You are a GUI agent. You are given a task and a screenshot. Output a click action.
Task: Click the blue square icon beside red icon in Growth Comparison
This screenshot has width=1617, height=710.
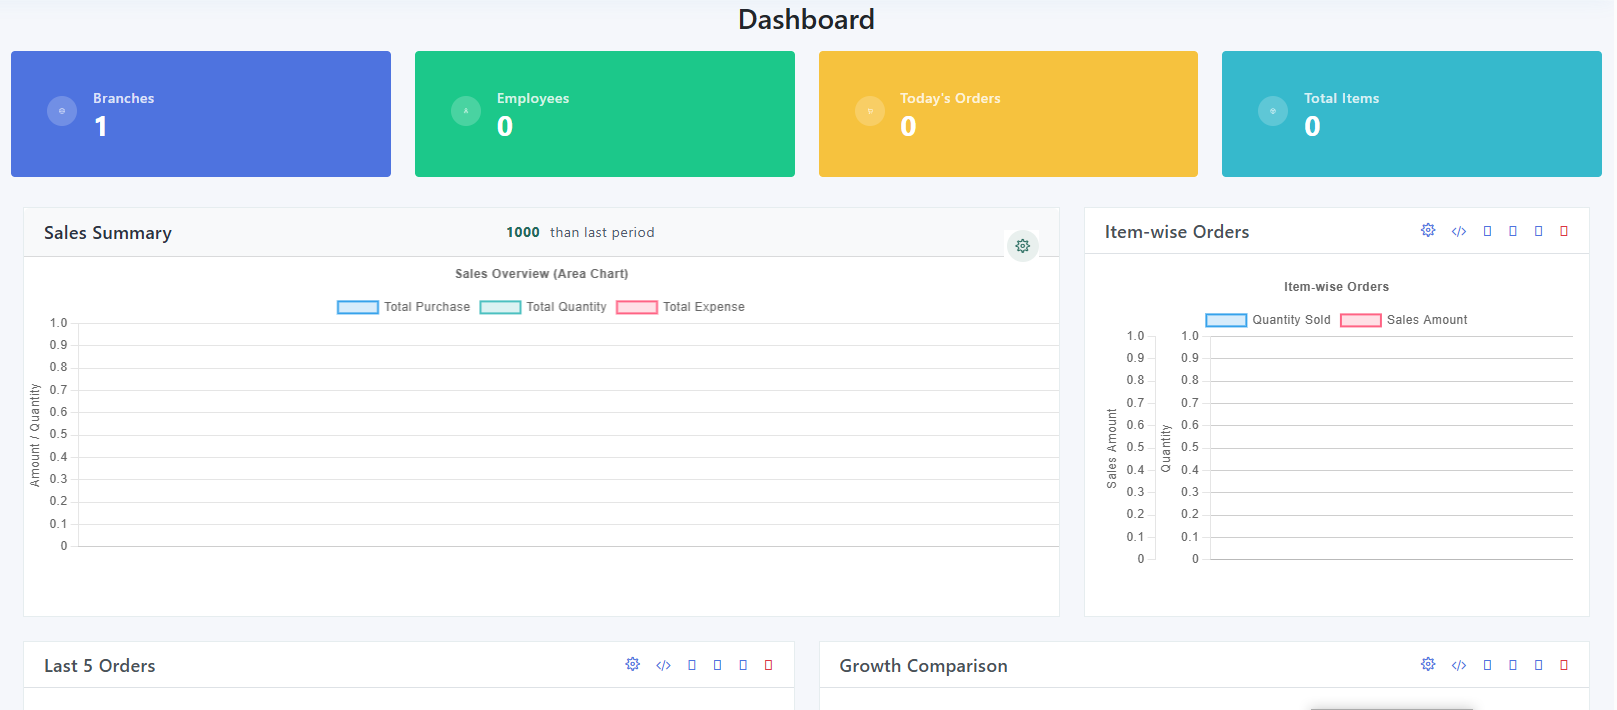click(x=1538, y=665)
